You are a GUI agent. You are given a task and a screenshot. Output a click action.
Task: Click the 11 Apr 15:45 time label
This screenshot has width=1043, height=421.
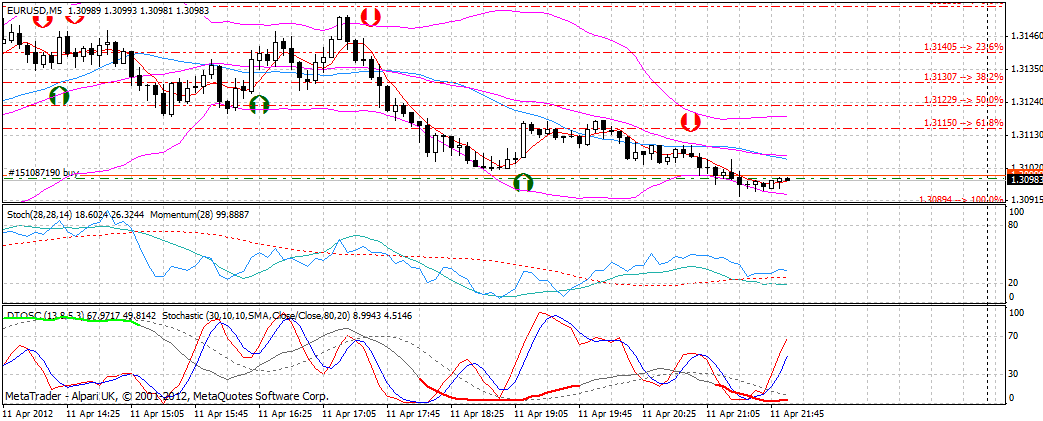pyautogui.click(x=222, y=413)
